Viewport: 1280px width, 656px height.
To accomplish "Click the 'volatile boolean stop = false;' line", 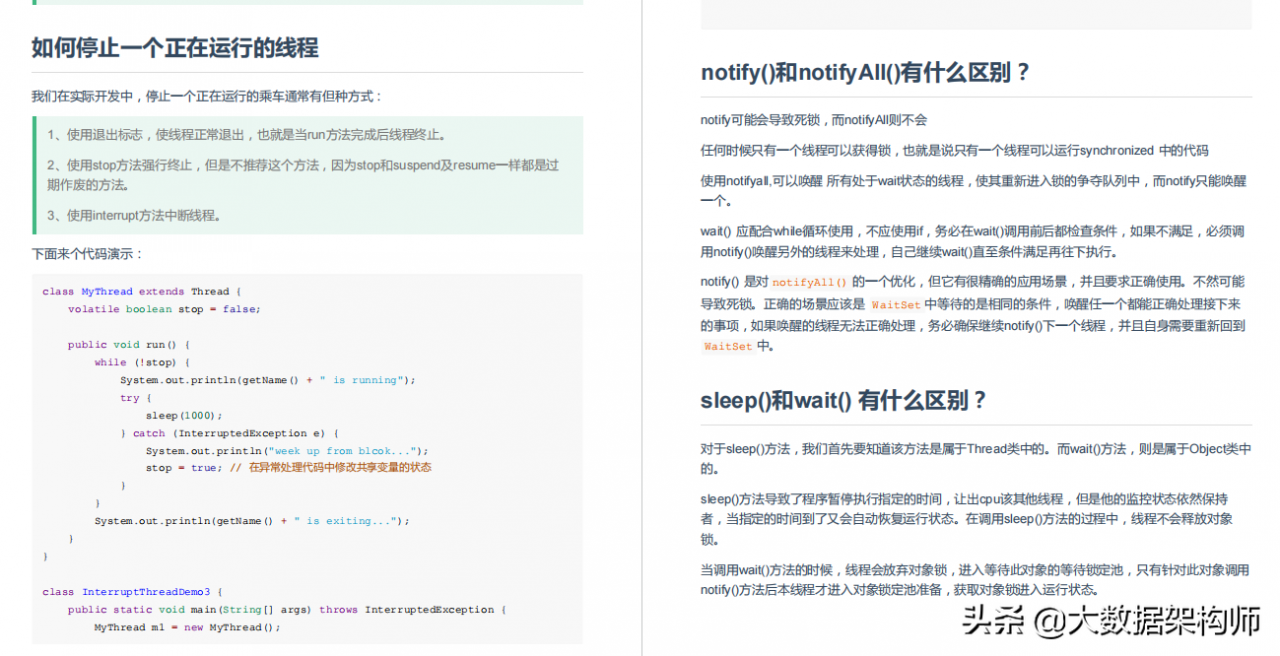I will [164, 309].
